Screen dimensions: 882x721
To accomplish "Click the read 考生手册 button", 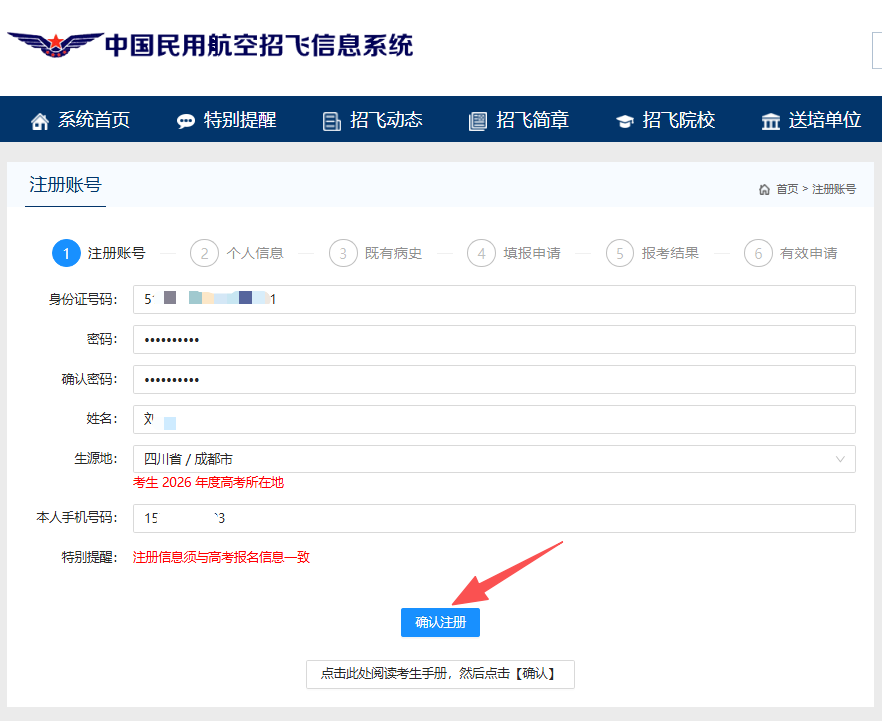I will coord(440,674).
